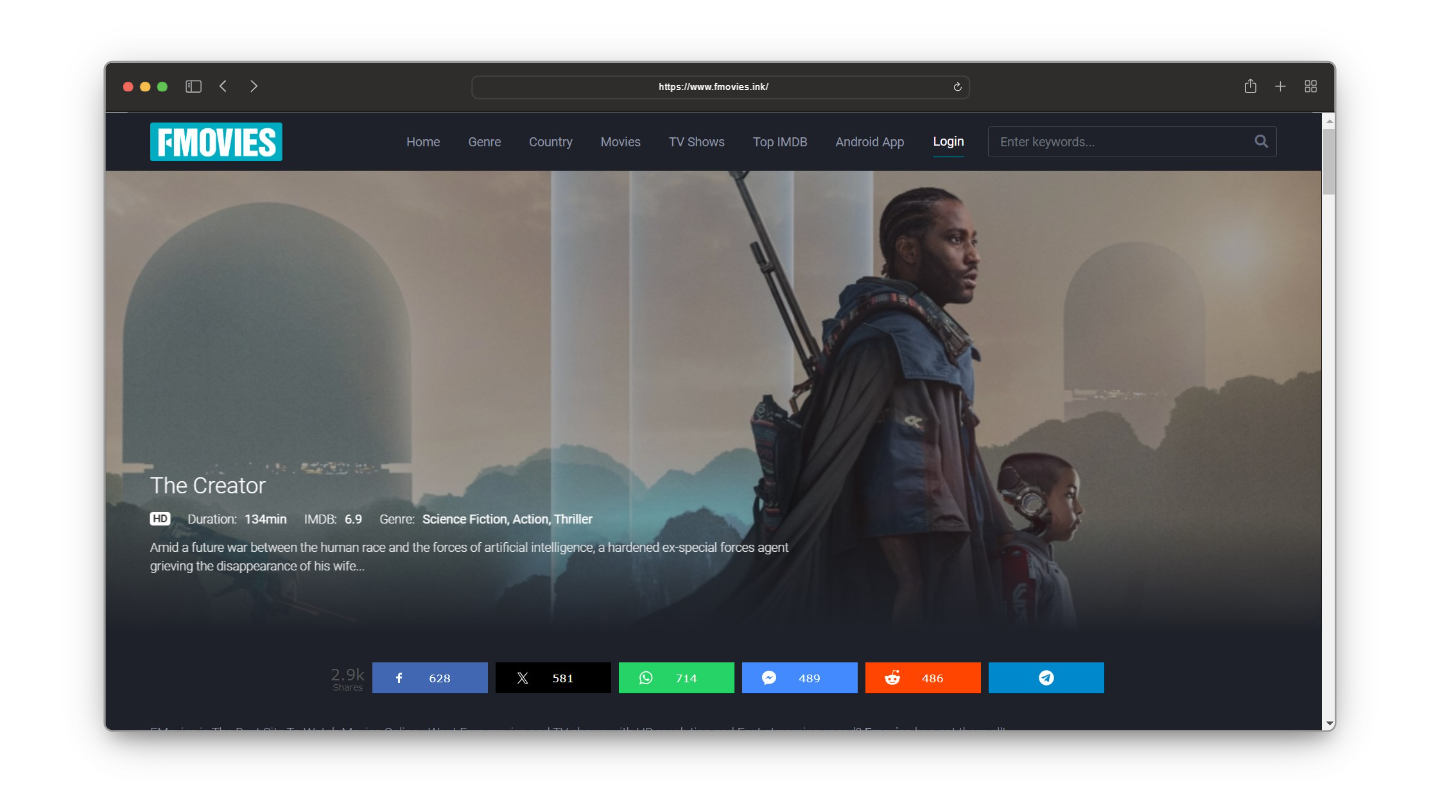Open the Genre menu
Viewport: 1440px width, 810px height.
484,142
